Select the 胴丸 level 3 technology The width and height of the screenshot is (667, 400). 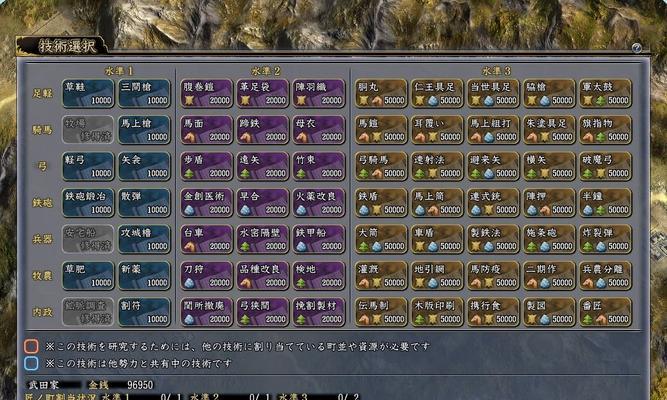pyautogui.click(x=381, y=93)
